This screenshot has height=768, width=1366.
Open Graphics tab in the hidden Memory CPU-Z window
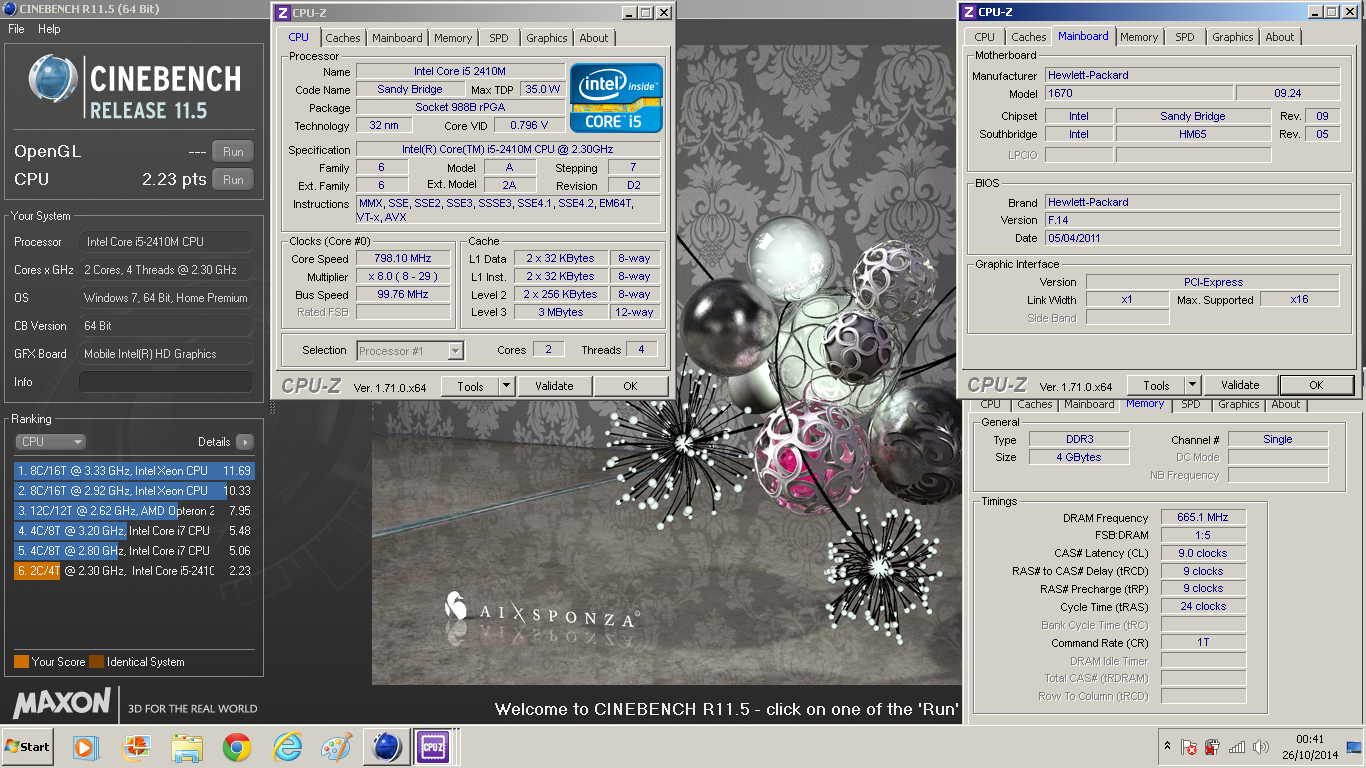[x=1239, y=405]
